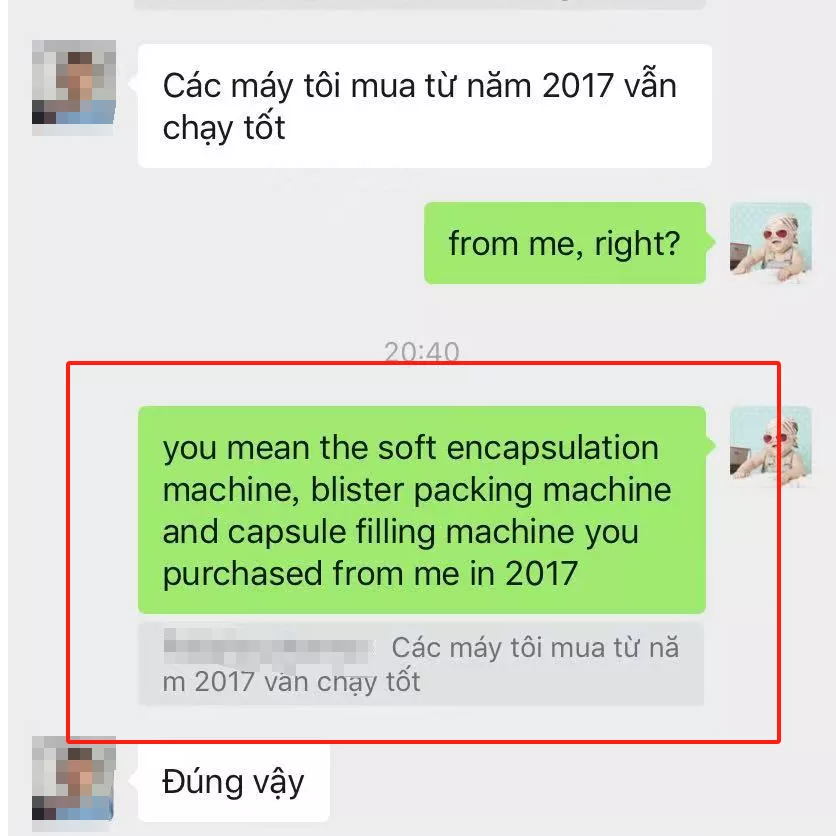This screenshot has width=836, height=836.
Task: Tap the baby avatar beside 'from me, right?'
Action: 770,243
